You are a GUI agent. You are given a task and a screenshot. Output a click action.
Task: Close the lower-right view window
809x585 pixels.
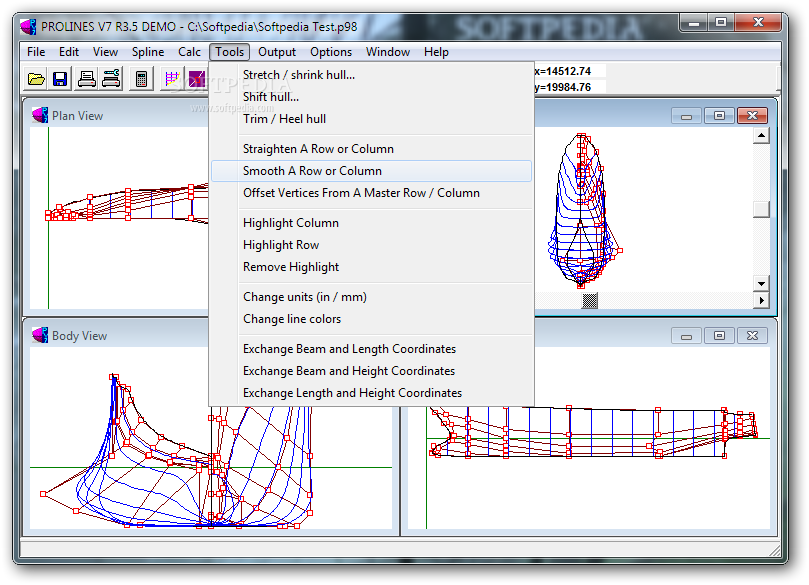[x=752, y=336]
